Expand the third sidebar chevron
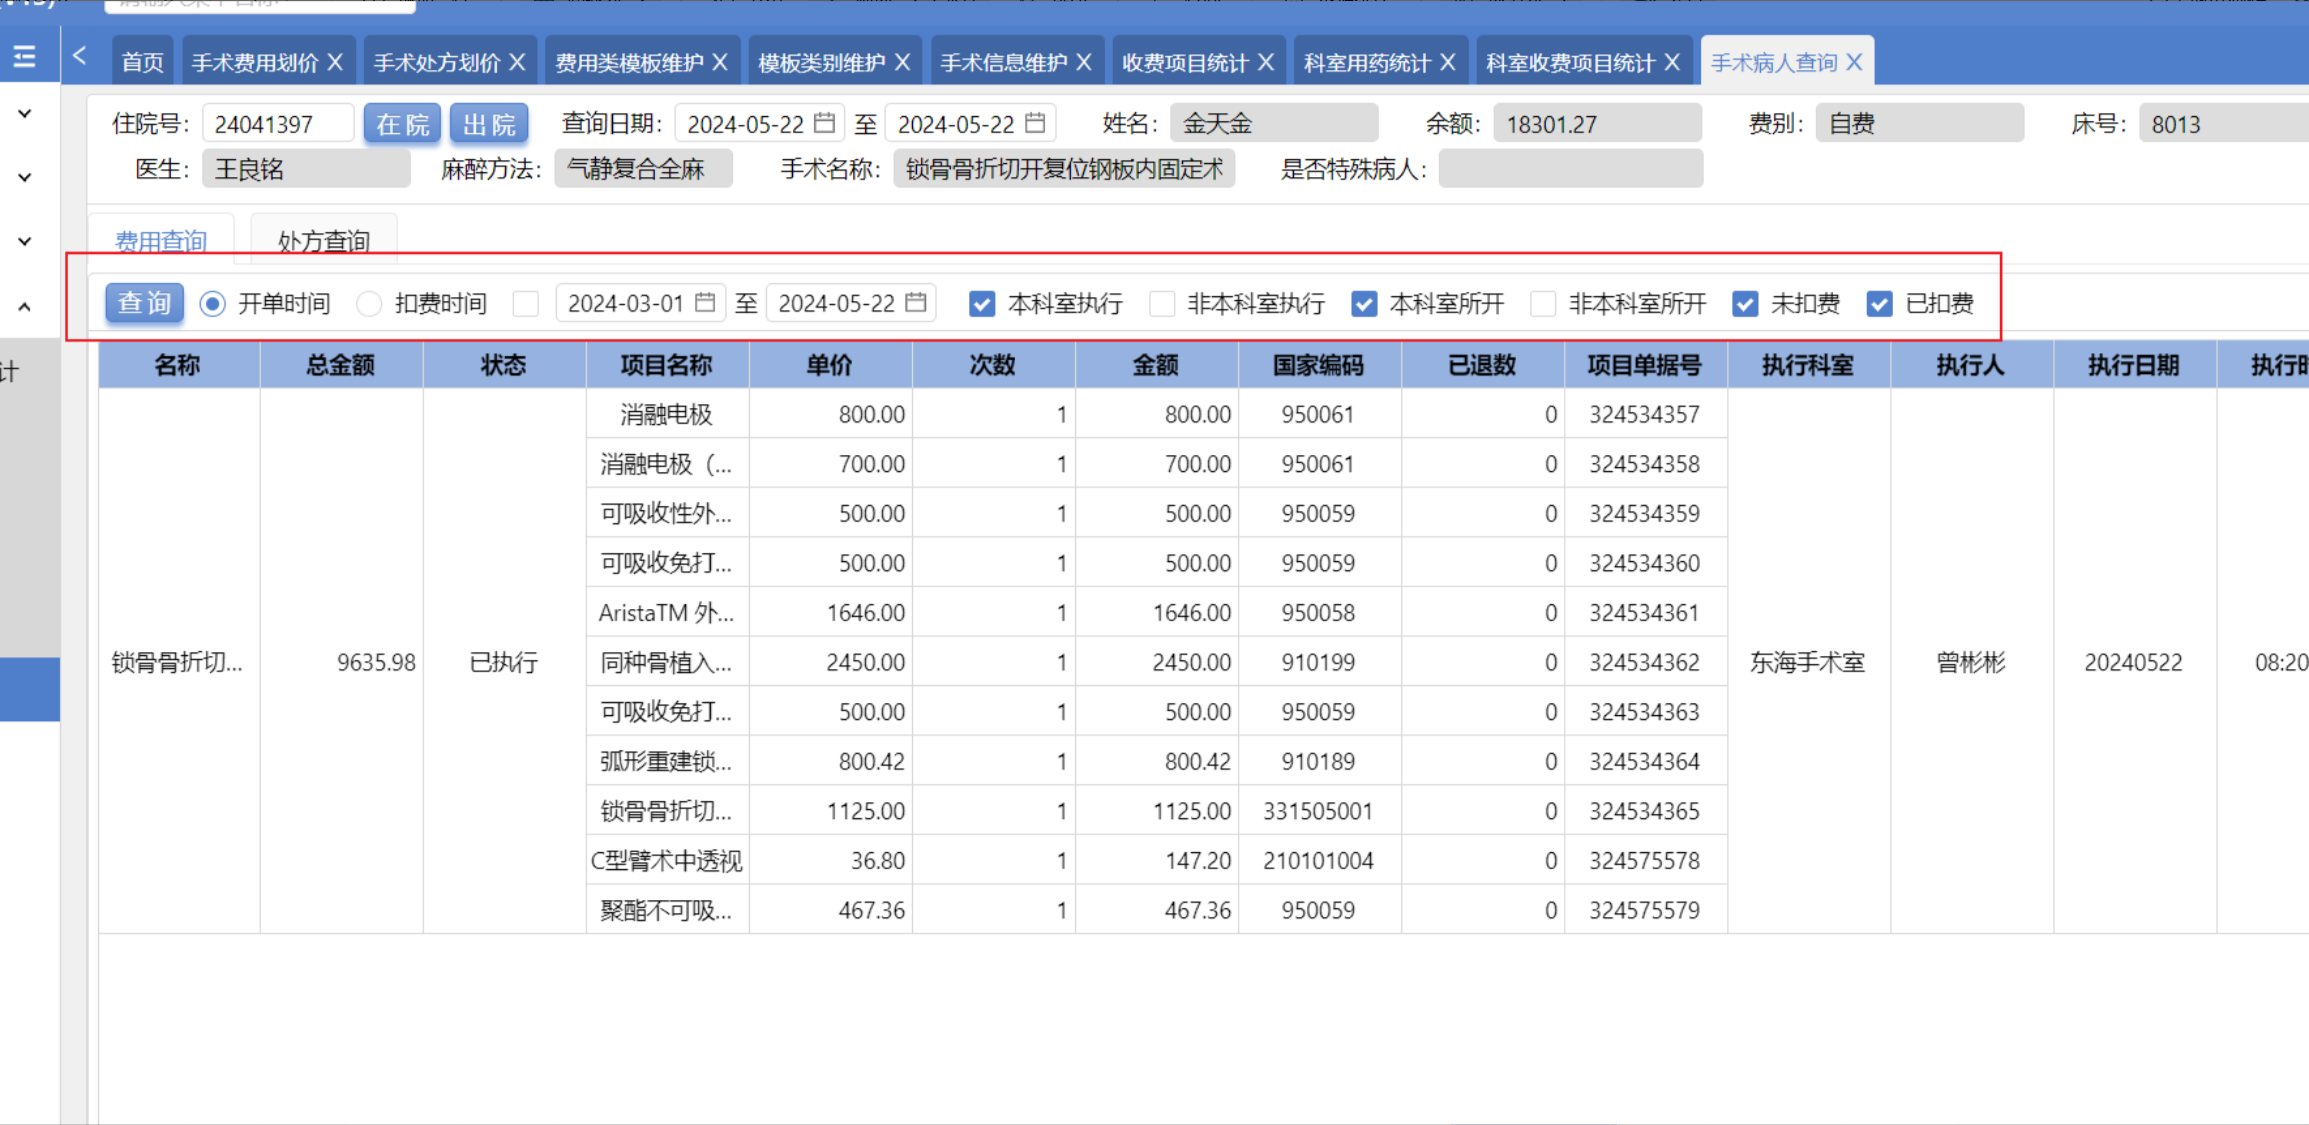The height and width of the screenshot is (1125, 2309). point(25,241)
